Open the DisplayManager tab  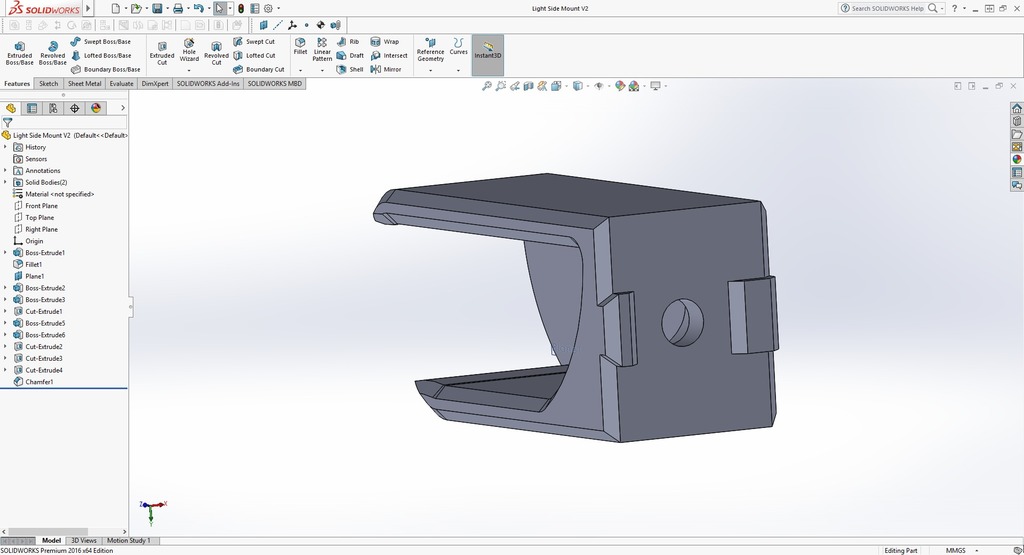coord(96,108)
